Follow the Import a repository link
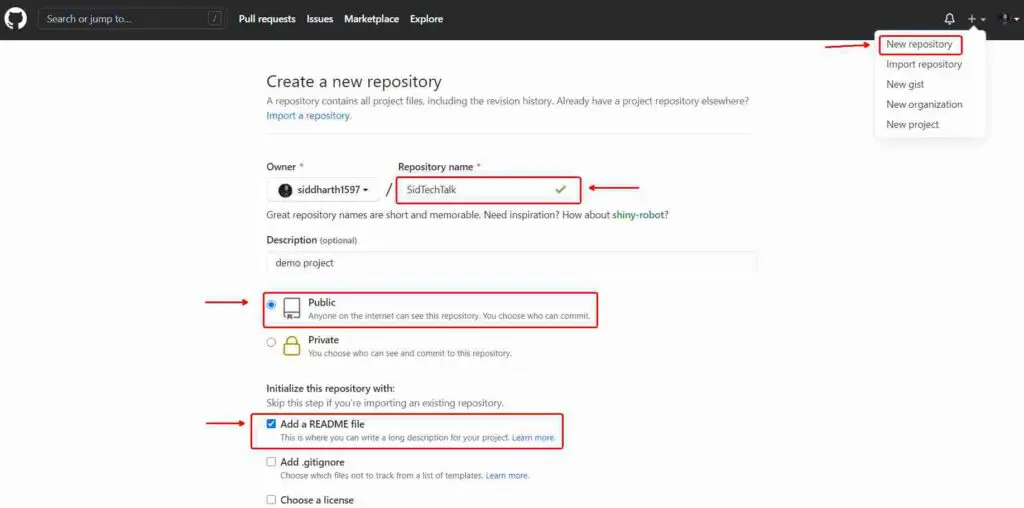 coord(308,116)
